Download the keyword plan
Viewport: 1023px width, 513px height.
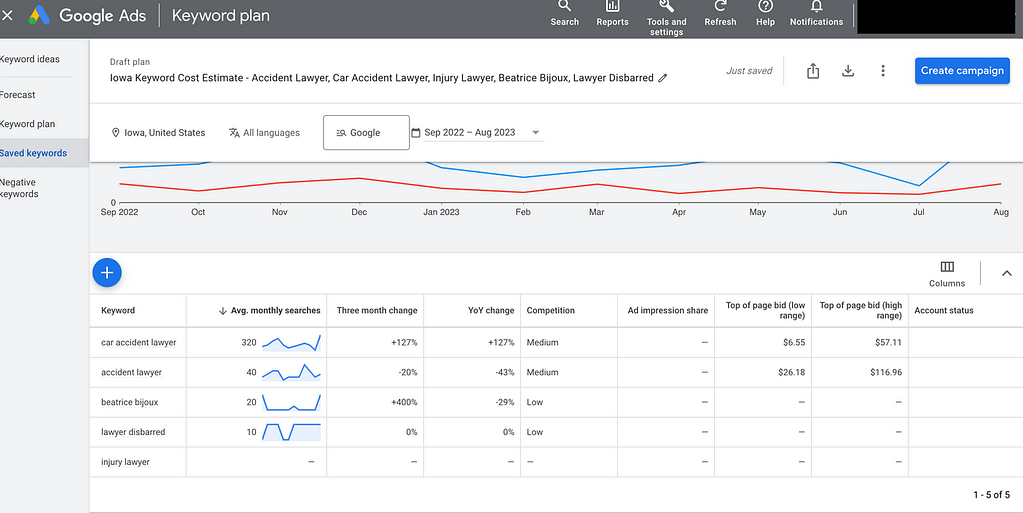847,70
